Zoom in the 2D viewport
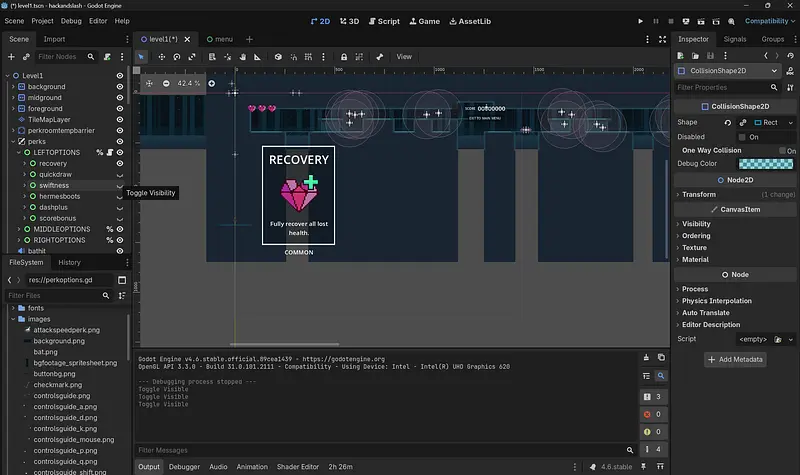 (x=211, y=83)
